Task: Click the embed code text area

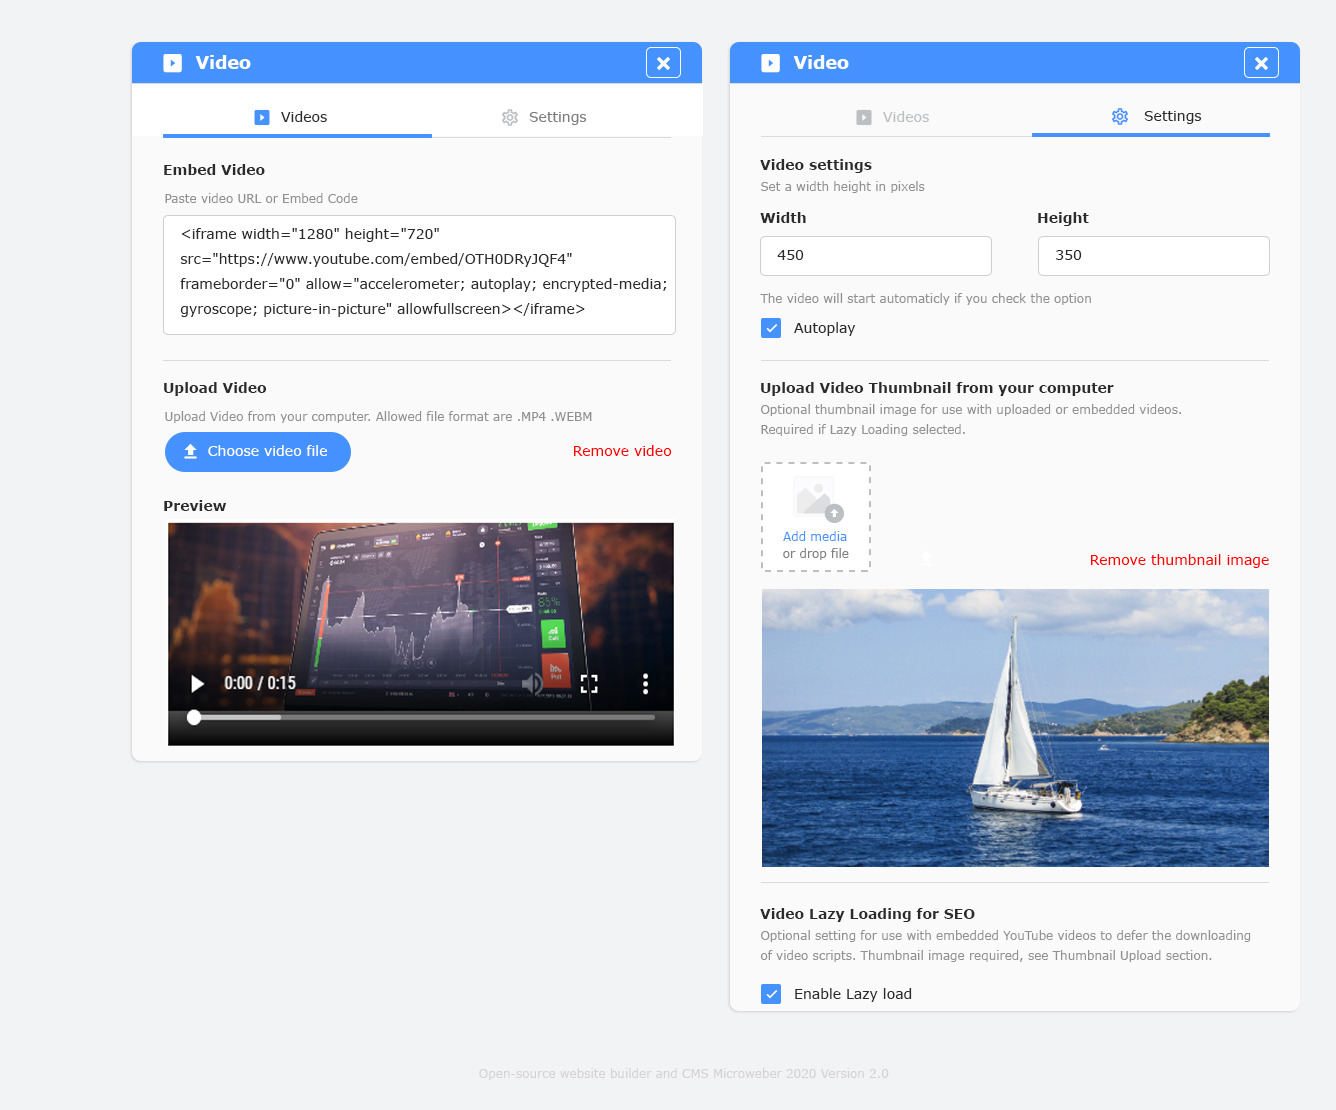Action: point(419,275)
